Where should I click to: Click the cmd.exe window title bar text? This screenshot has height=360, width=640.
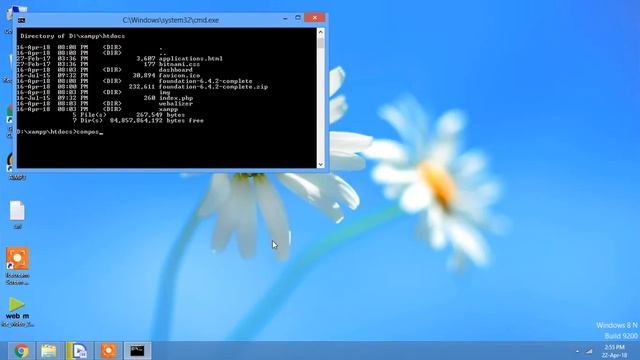tap(171, 20)
